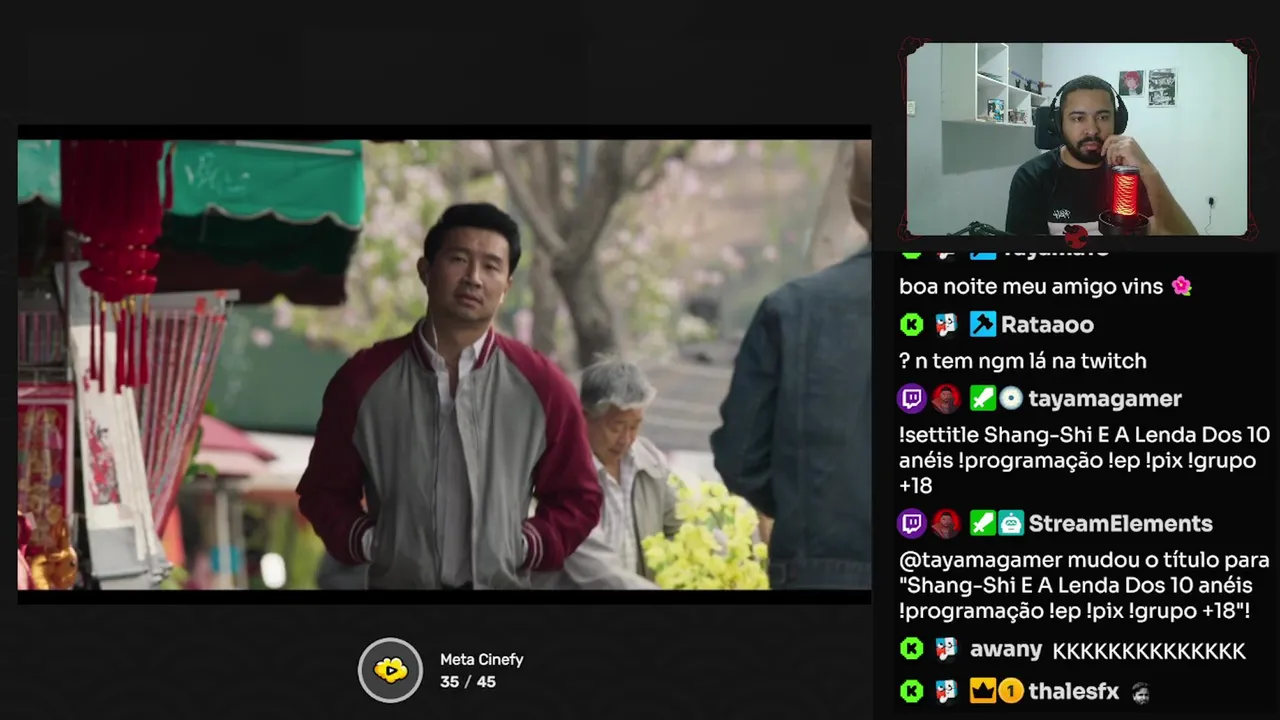Screen dimensions: 1280x720
Task: Click the flower emoji after 'amigo vins'
Action: pyautogui.click(x=1181, y=286)
